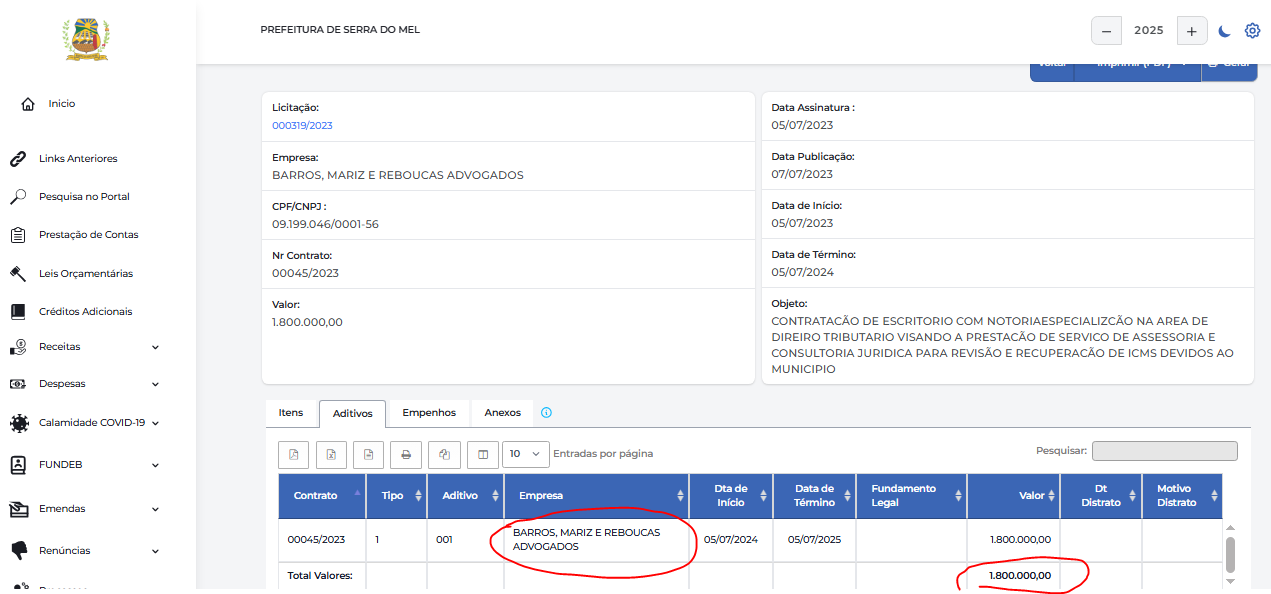
Task: Switch to the Itens tab
Action: coord(291,413)
